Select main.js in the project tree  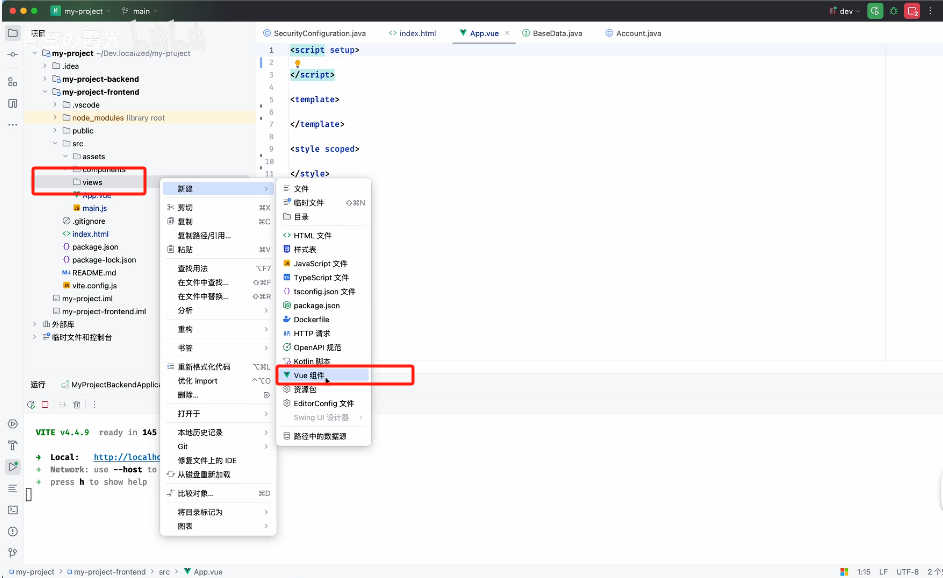click(x=90, y=208)
